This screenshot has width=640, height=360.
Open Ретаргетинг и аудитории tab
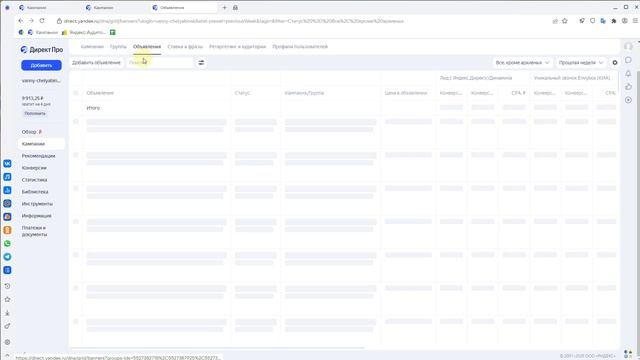238,47
